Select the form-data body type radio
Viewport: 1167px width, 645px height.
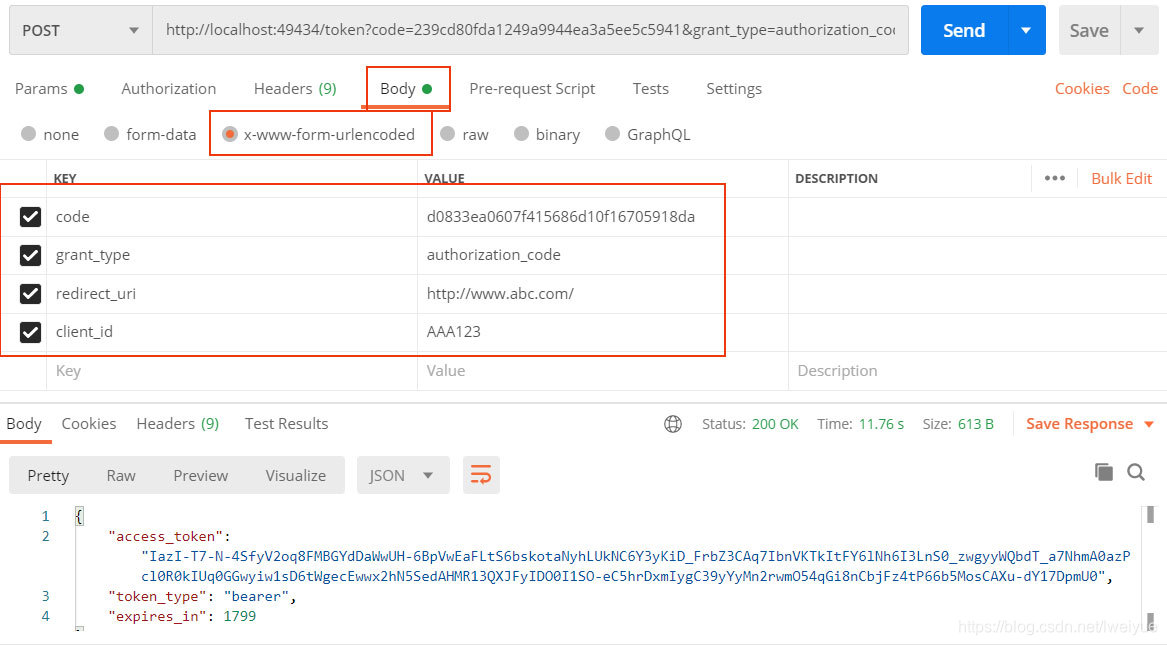point(112,134)
